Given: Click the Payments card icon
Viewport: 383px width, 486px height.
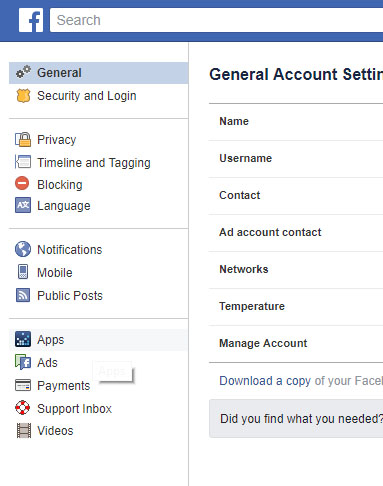Looking at the screenshot, I should point(23,385).
